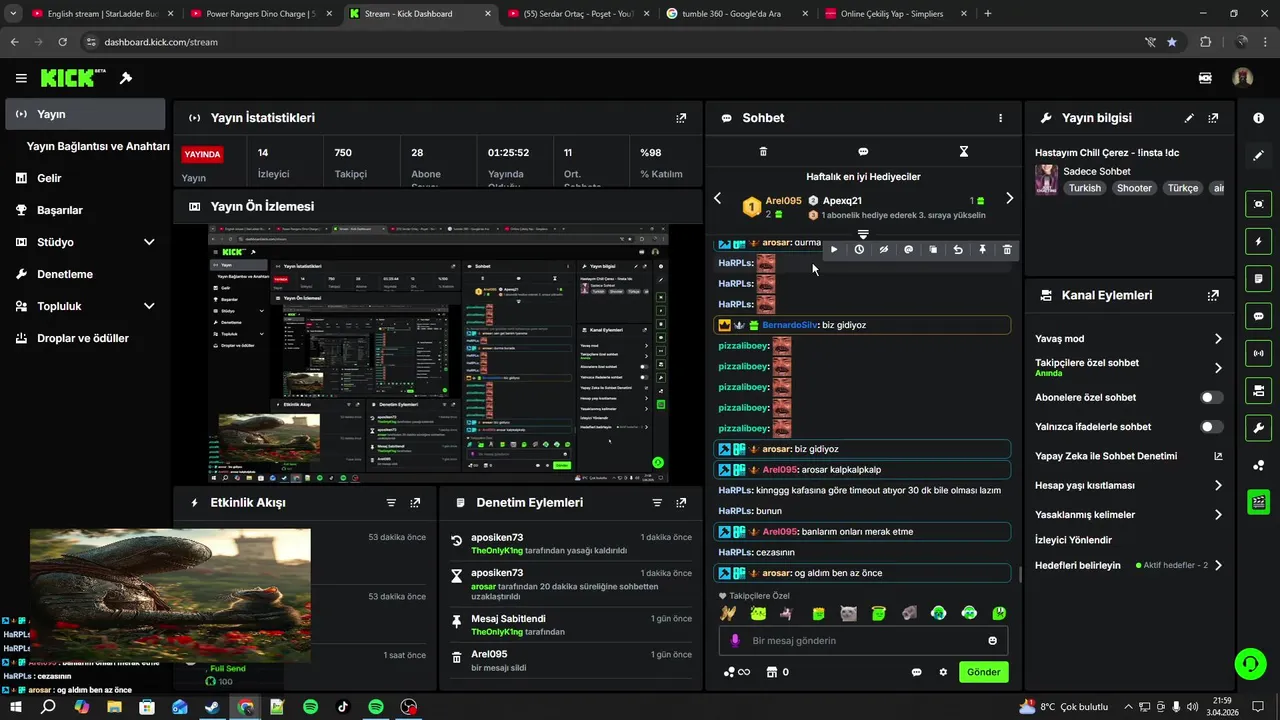Image resolution: width=1280 pixels, height=720 pixels.
Task: Click the wrench icon in right sidebar
Action: 1258,428
